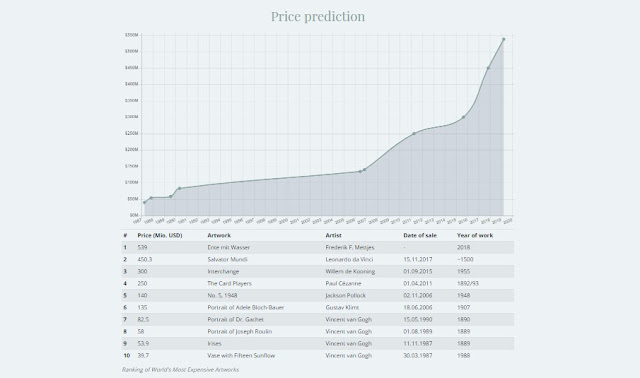
Task: Click the Interchange artwork entry
Action: 223,271
